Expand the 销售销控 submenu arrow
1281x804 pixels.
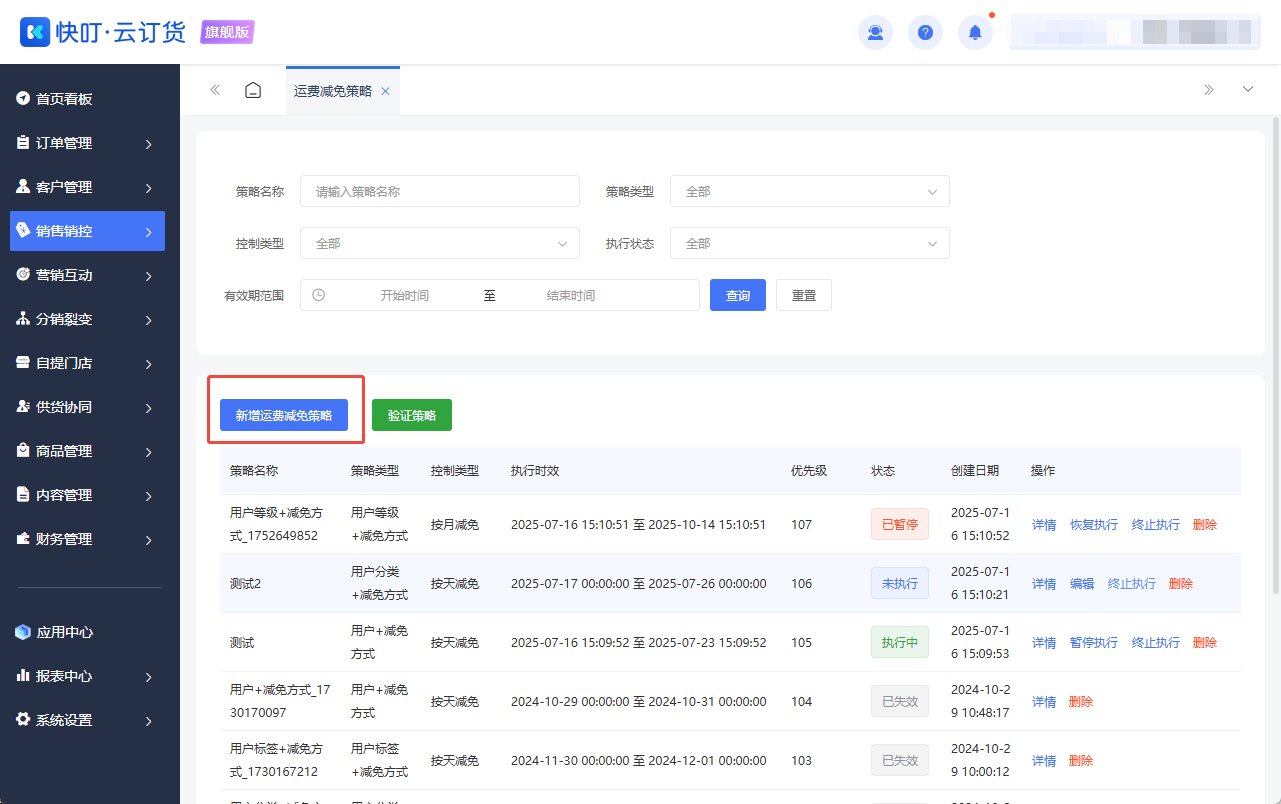point(148,232)
